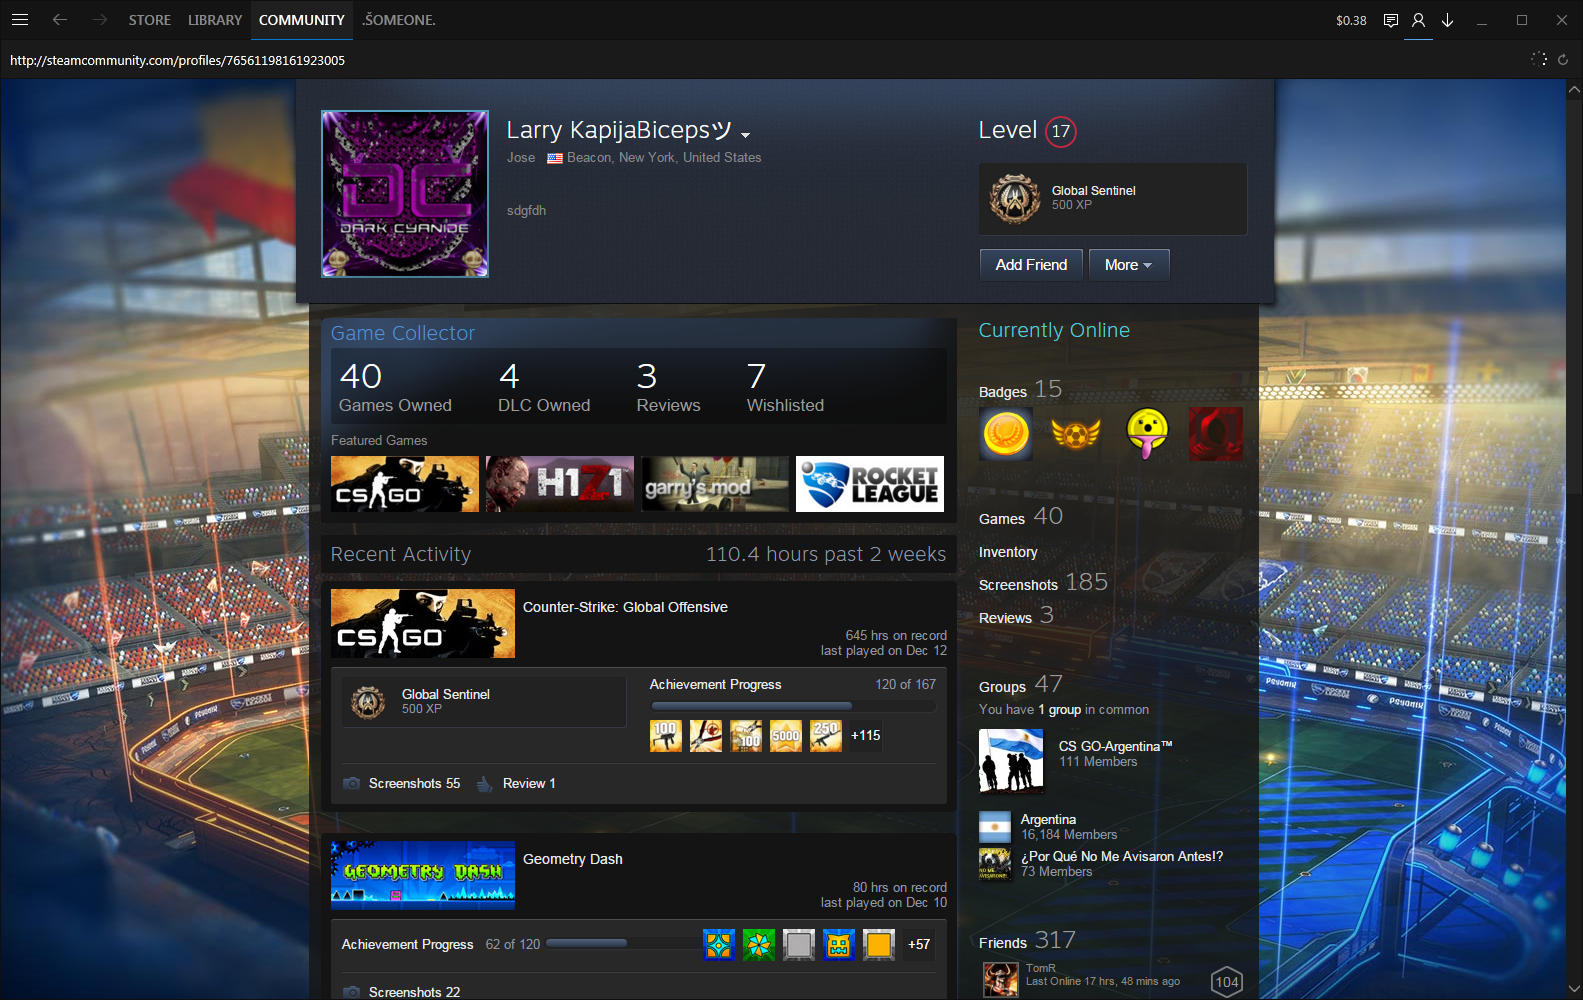Image resolution: width=1583 pixels, height=1000 pixels.
Task: Click the Global Sentinel badge icon
Action: [x=1015, y=198]
